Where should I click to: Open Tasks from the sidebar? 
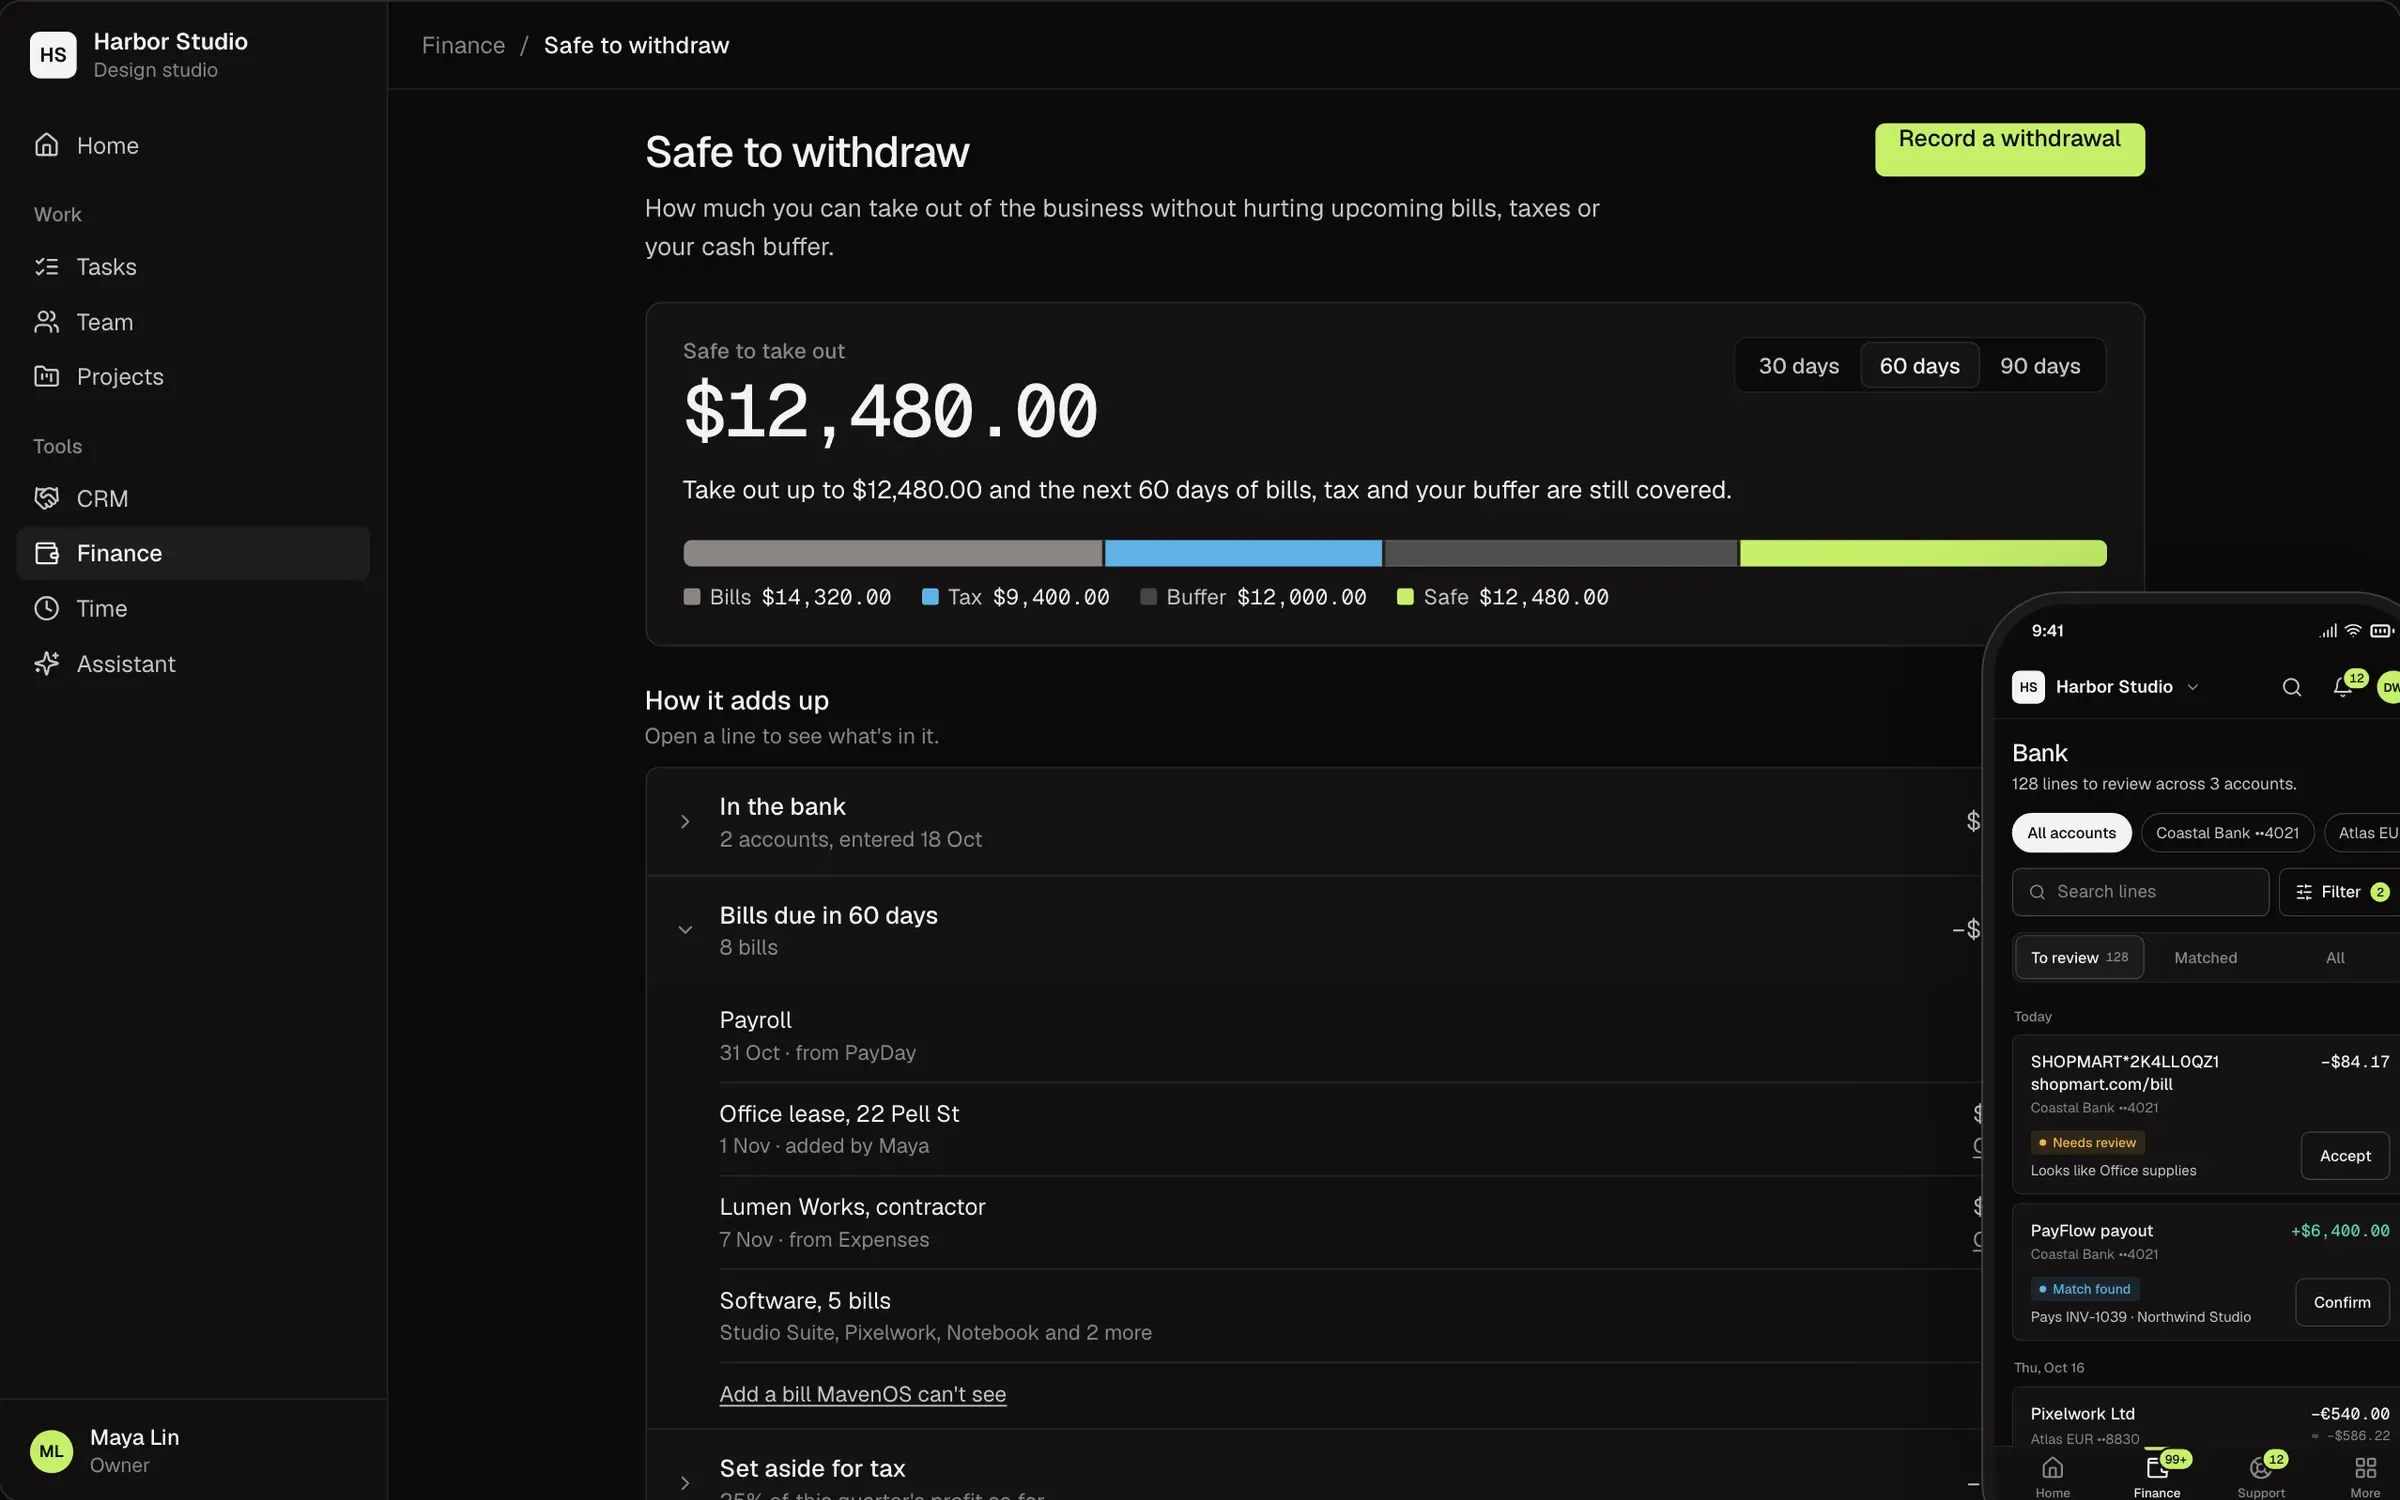pyautogui.click(x=193, y=267)
